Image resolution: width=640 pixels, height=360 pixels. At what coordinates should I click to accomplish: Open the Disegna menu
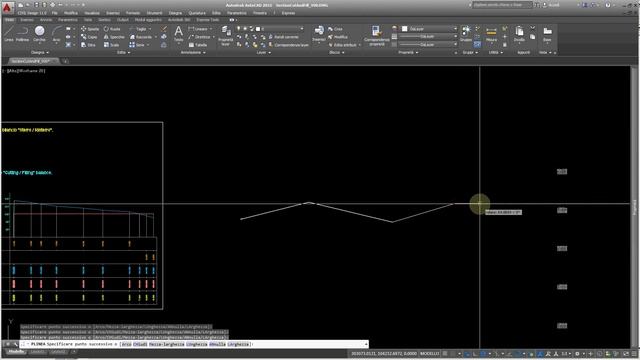coord(175,13)
